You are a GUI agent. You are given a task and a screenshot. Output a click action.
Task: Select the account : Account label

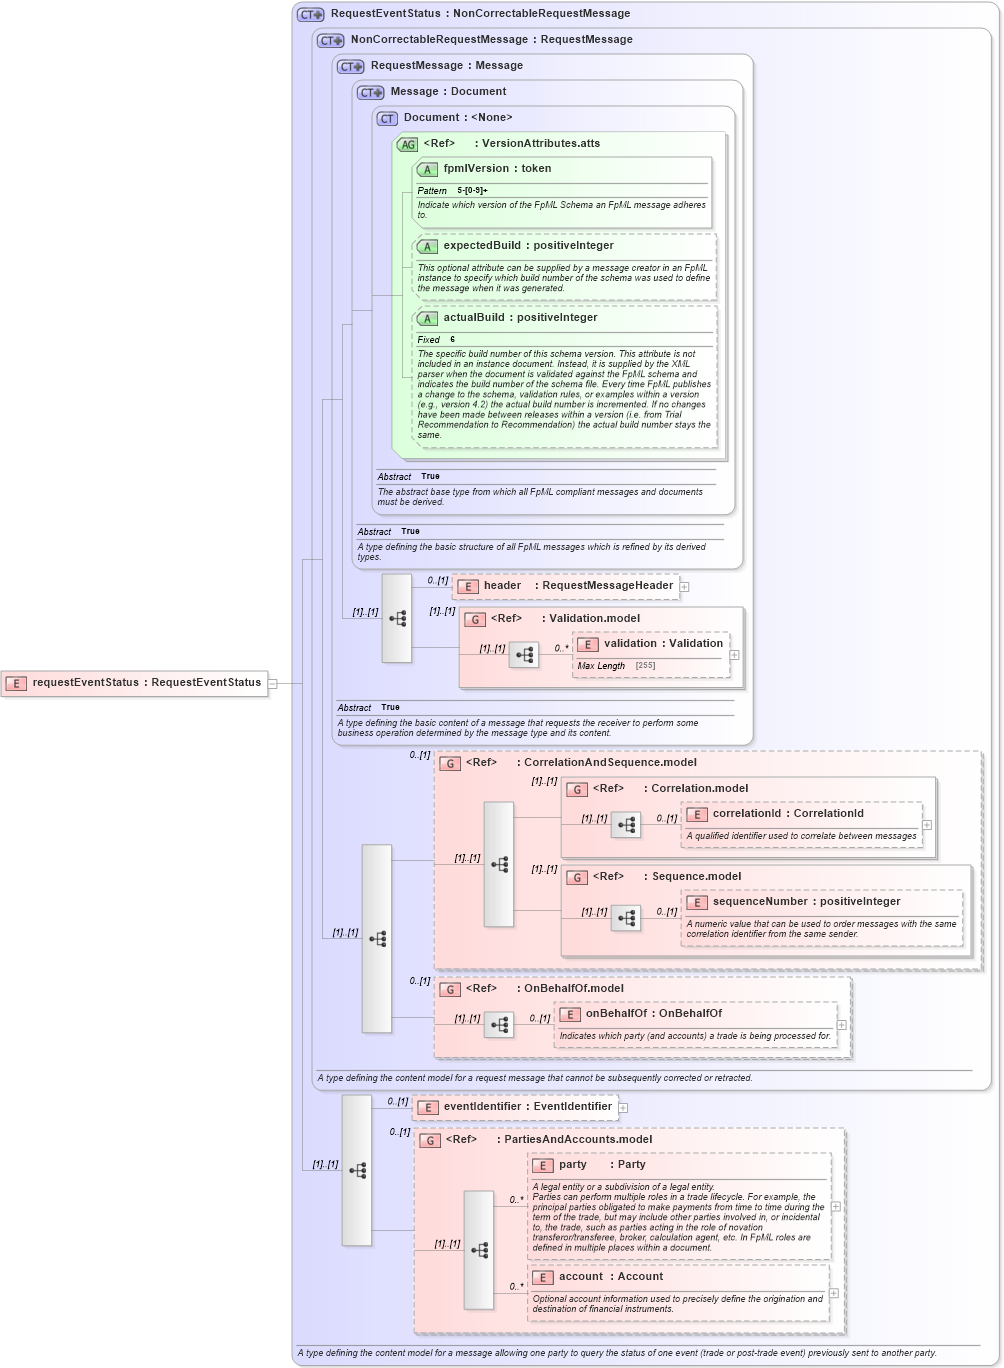pyautogui.click(x=611, y=1277)
